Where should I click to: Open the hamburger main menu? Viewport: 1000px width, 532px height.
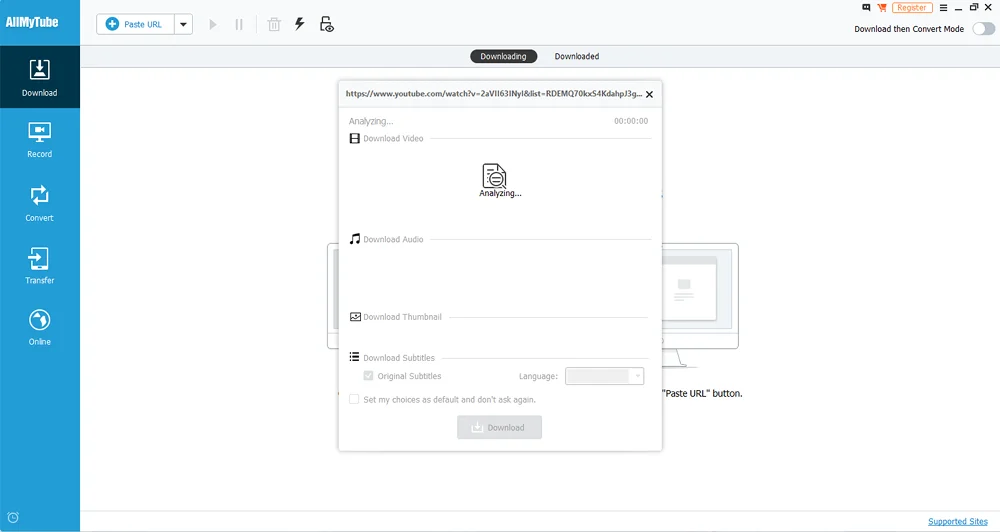point(943,8)
